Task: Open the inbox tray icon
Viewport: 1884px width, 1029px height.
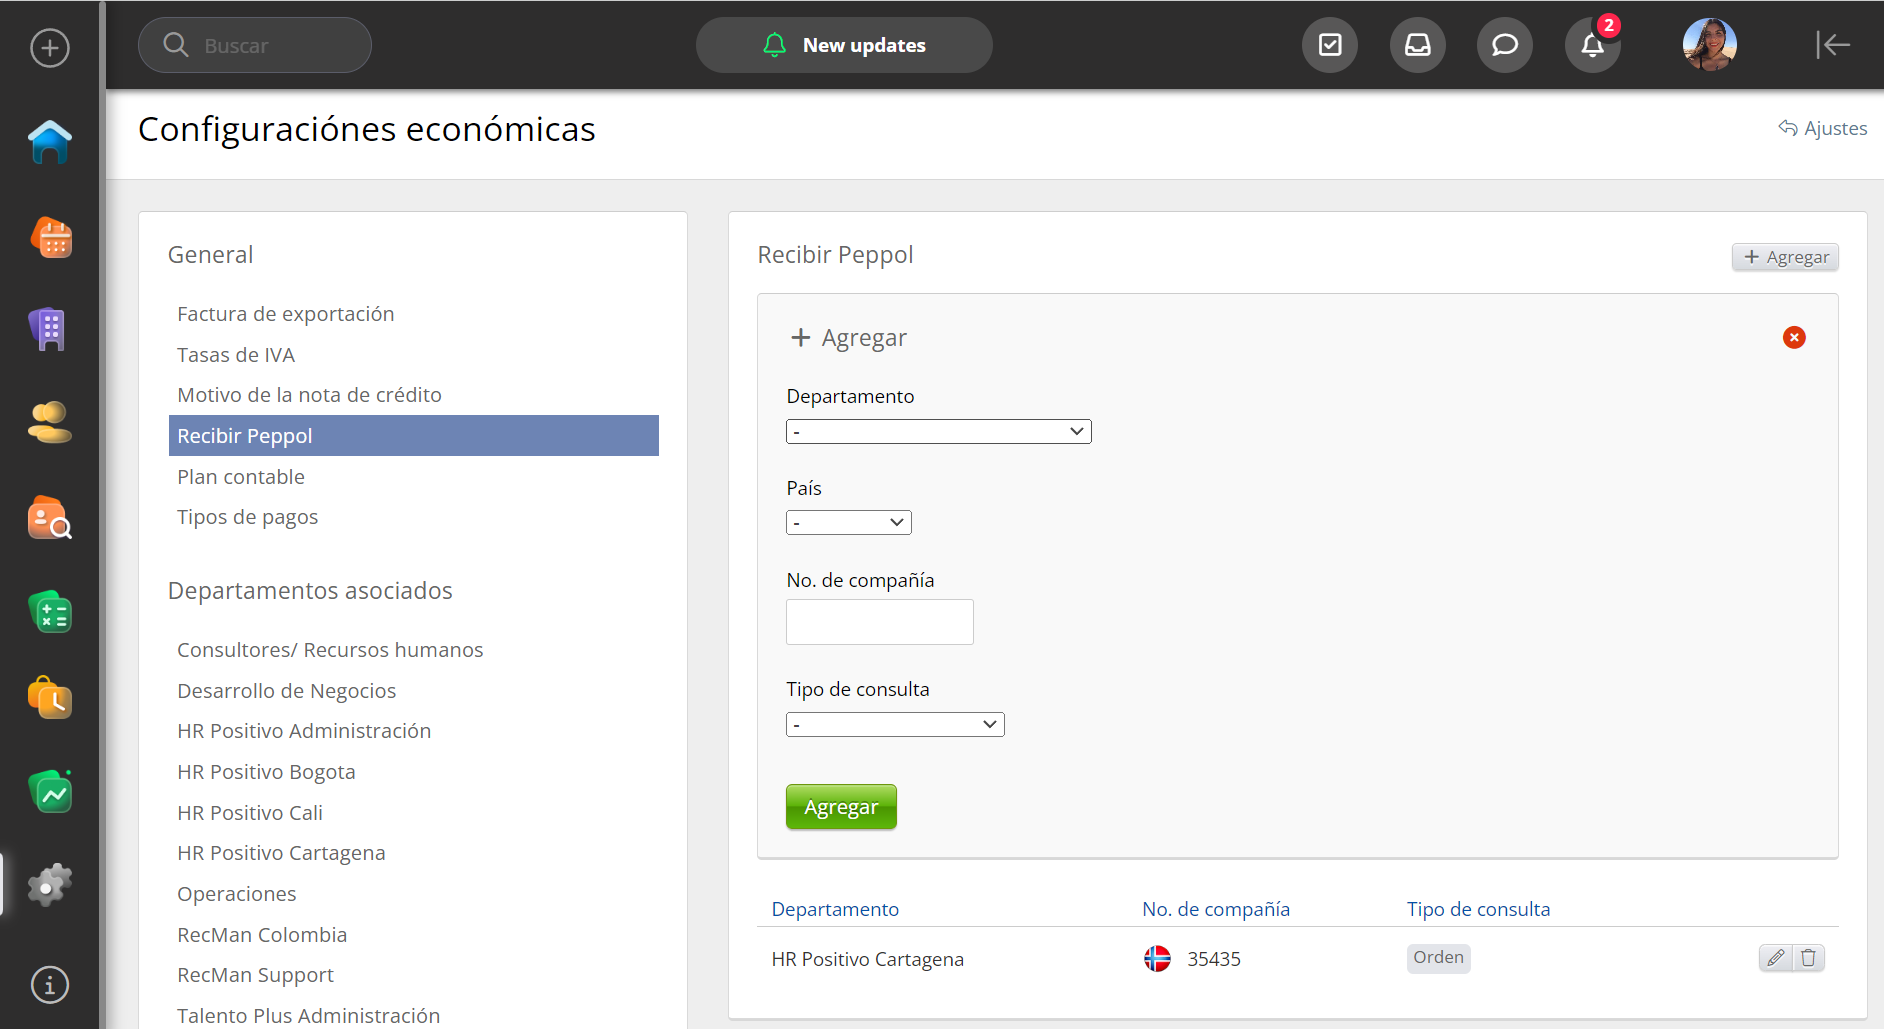Action: (x=1417, y=45)
